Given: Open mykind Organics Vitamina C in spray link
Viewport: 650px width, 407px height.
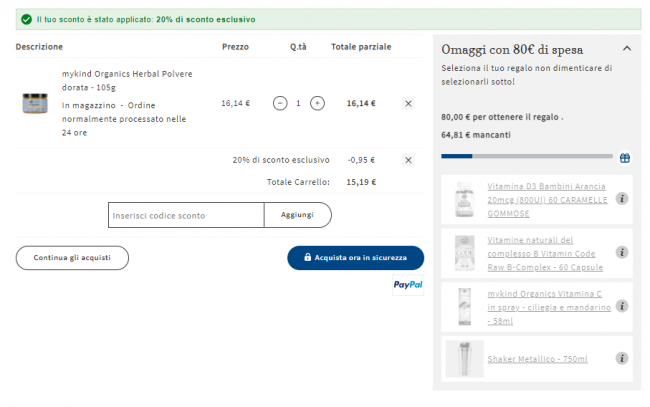Looking at the screenshot, I should [549, 307].
